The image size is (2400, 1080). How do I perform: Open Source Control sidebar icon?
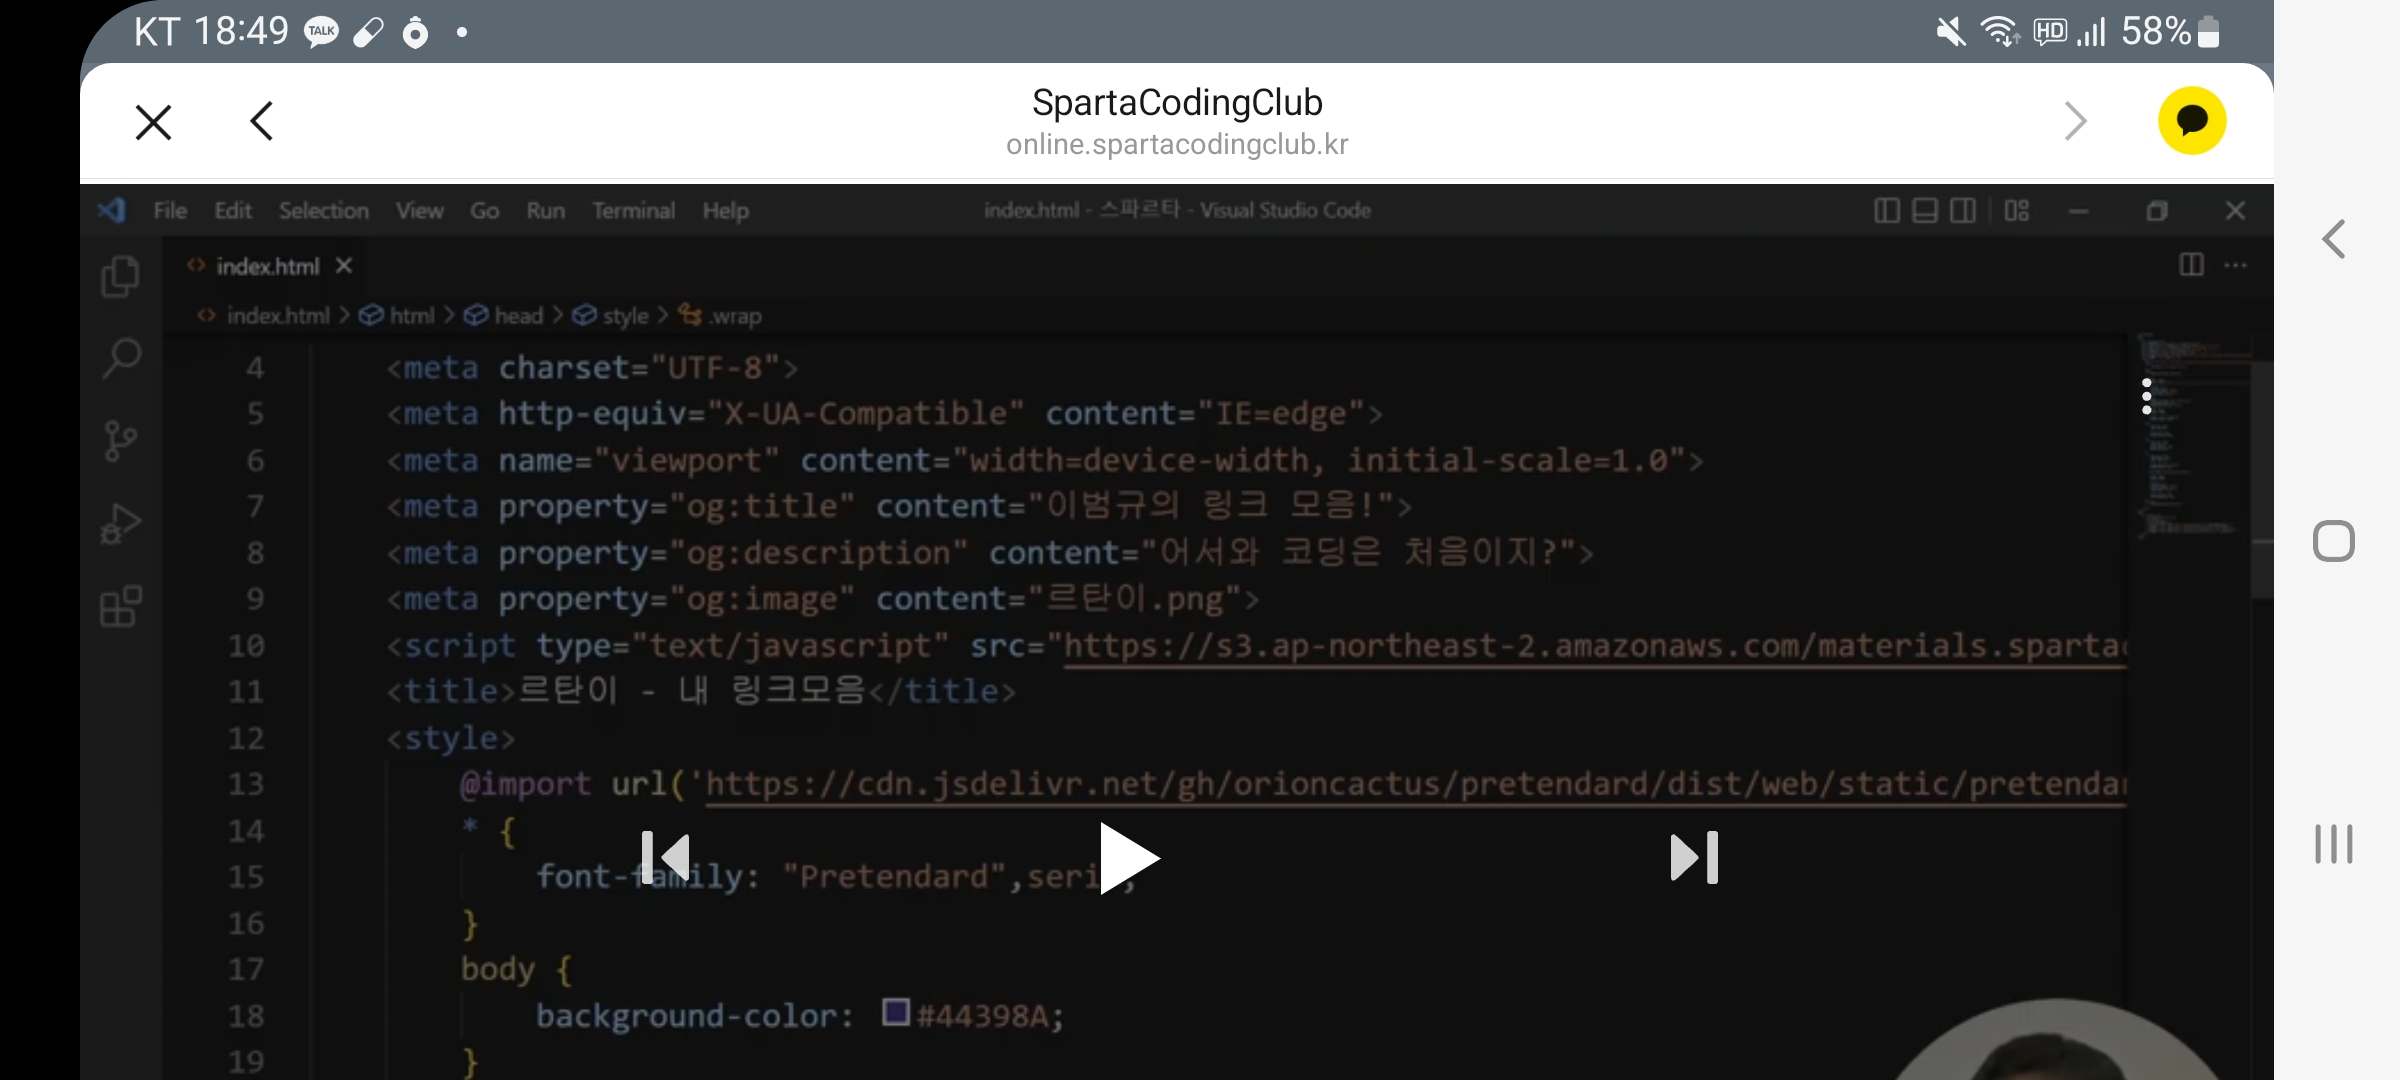121,441
